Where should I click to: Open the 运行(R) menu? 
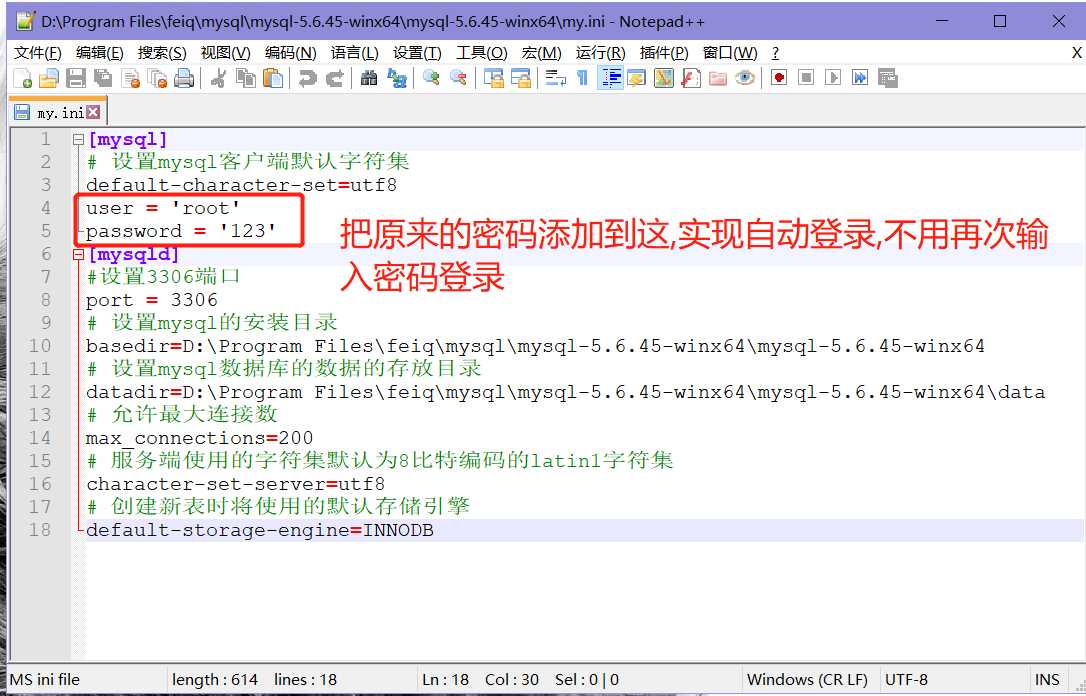pos(600,53)
